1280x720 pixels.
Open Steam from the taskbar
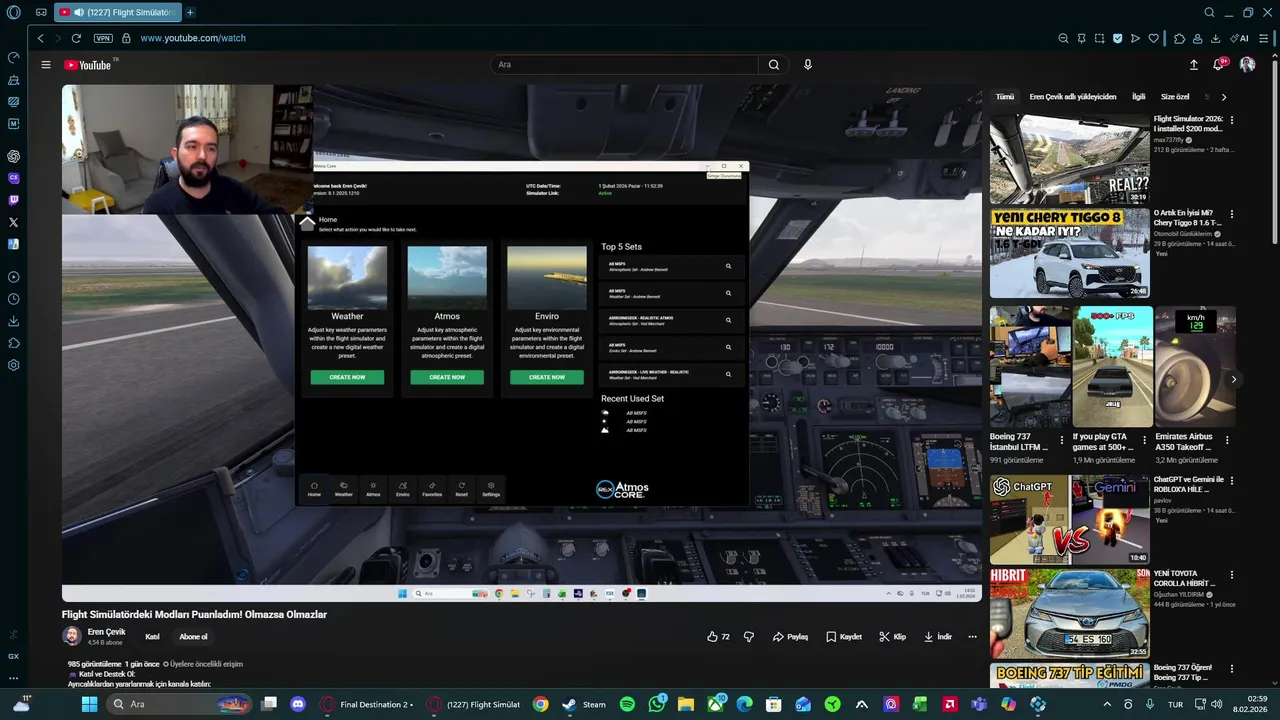click(584, 704)
